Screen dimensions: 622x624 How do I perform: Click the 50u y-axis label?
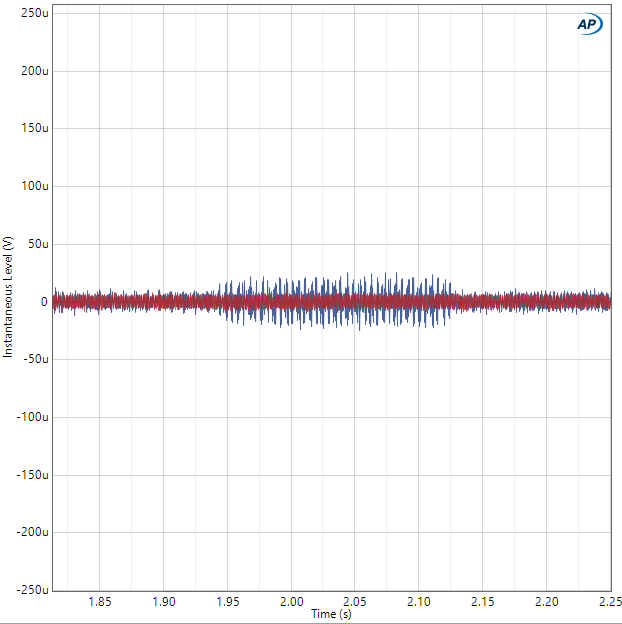pyautogui.click(x=38, y=244)
